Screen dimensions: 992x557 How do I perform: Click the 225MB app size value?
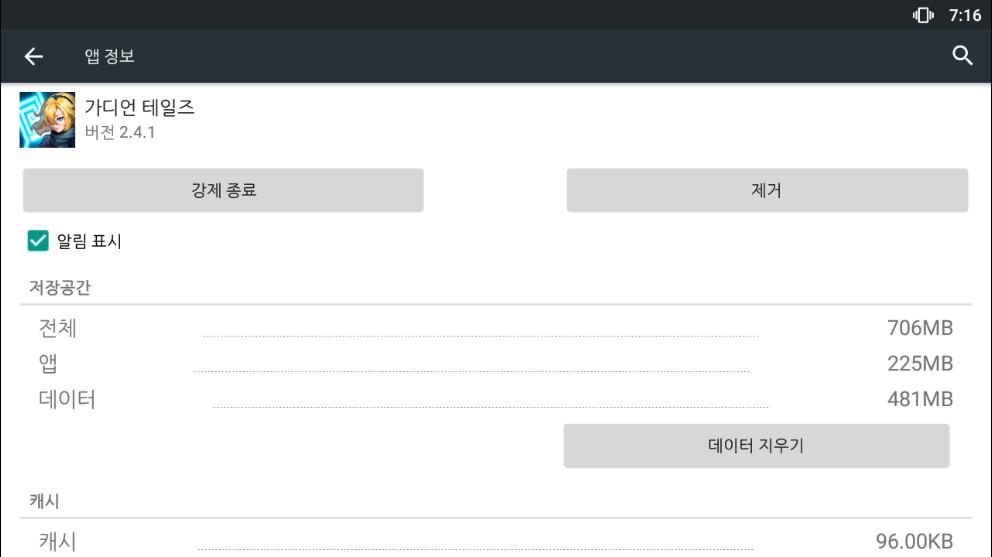coord(919,363)
